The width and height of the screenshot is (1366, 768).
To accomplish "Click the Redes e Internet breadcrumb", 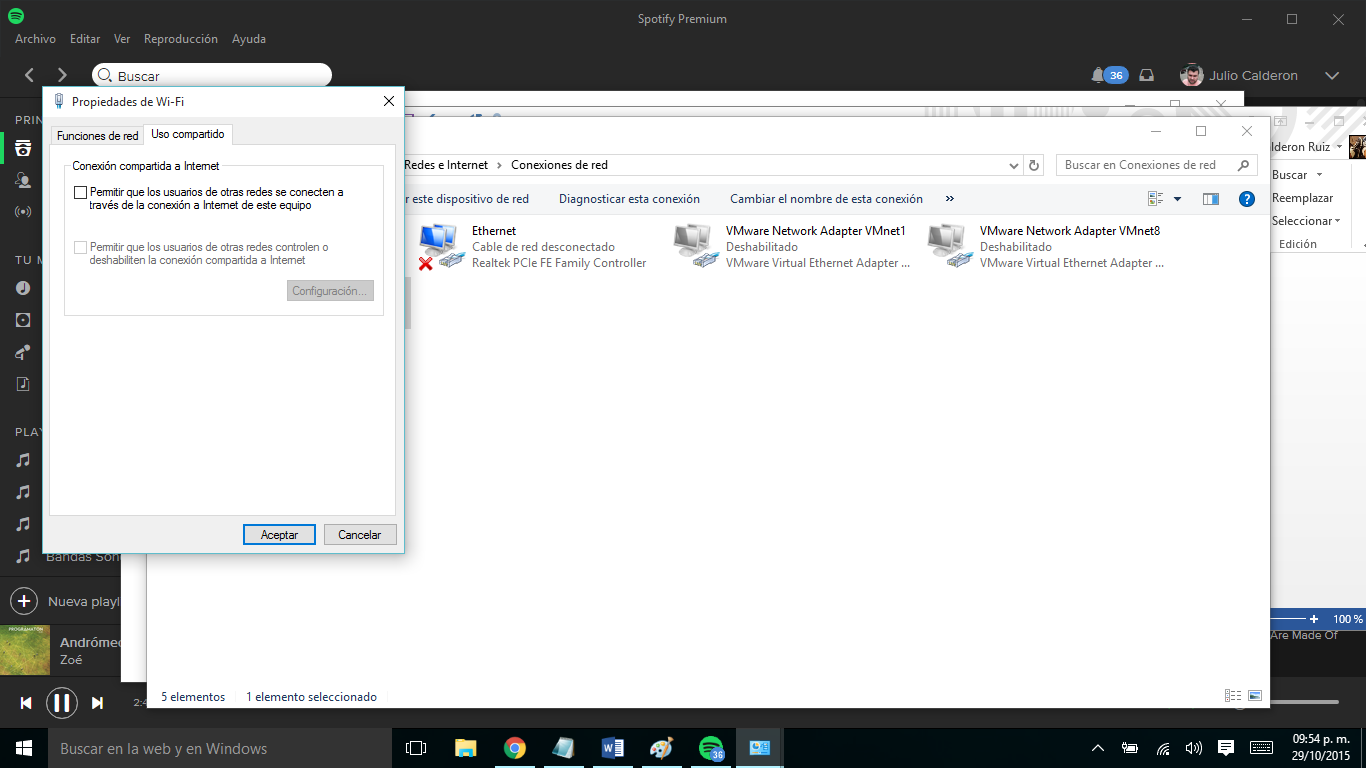I will (x=446, y=165).
